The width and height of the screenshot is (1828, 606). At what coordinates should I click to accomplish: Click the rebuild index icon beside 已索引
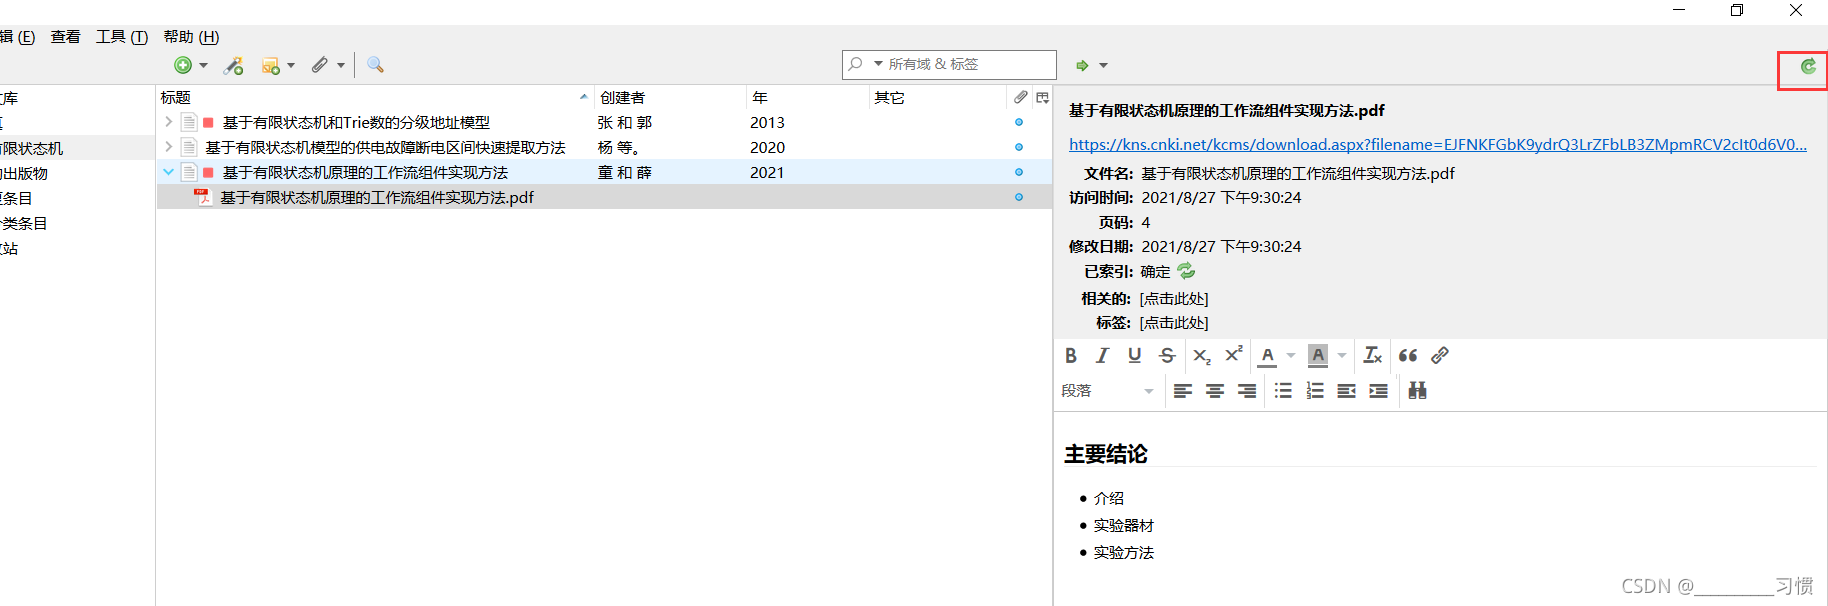pos(1186,271)
